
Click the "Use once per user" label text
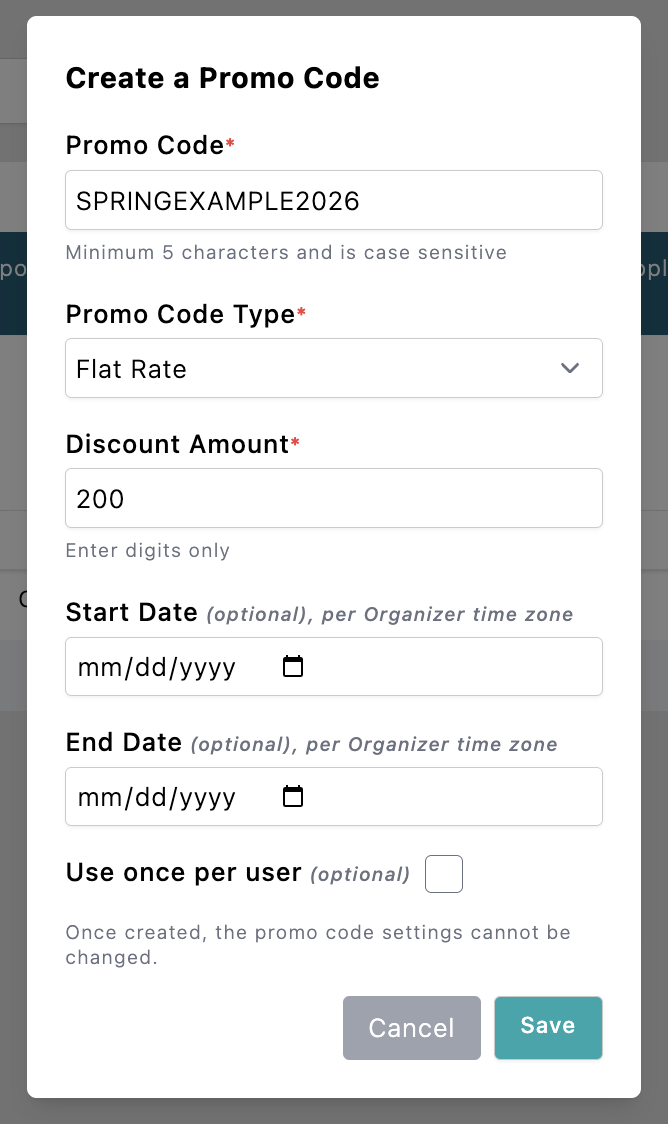[x=183, y=873]
